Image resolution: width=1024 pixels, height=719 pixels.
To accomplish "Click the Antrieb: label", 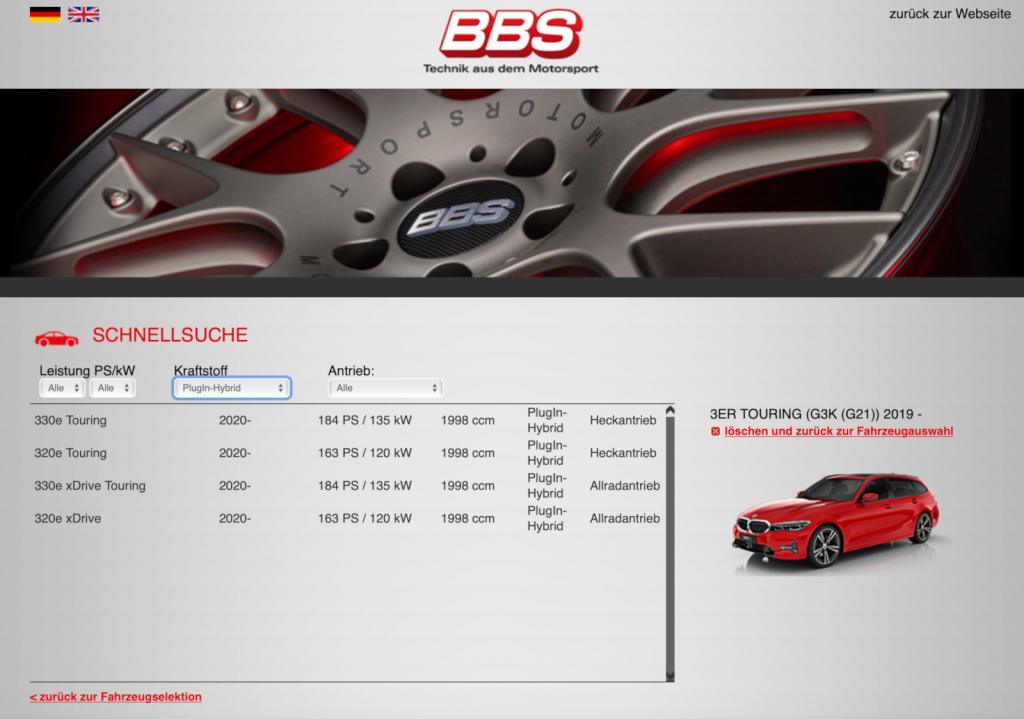I will click(351, 370).
